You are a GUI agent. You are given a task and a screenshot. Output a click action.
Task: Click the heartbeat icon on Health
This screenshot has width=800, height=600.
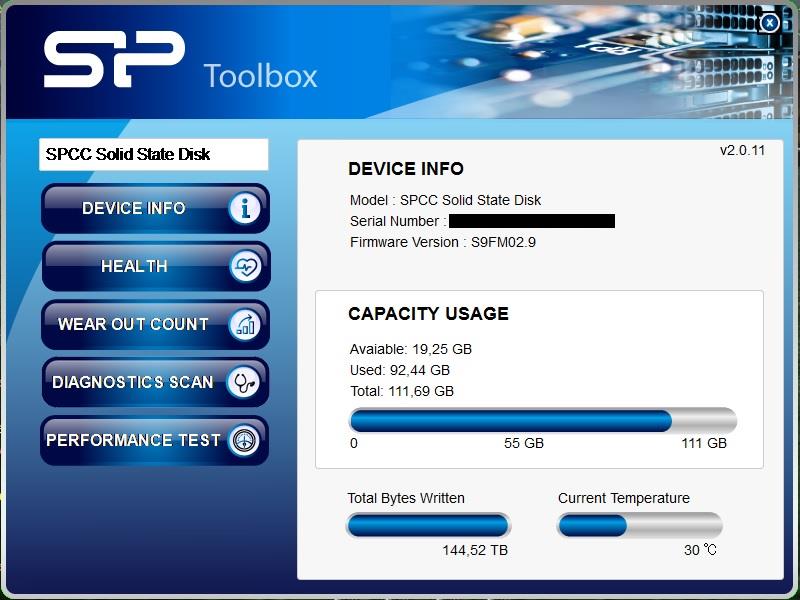[245, 266]
